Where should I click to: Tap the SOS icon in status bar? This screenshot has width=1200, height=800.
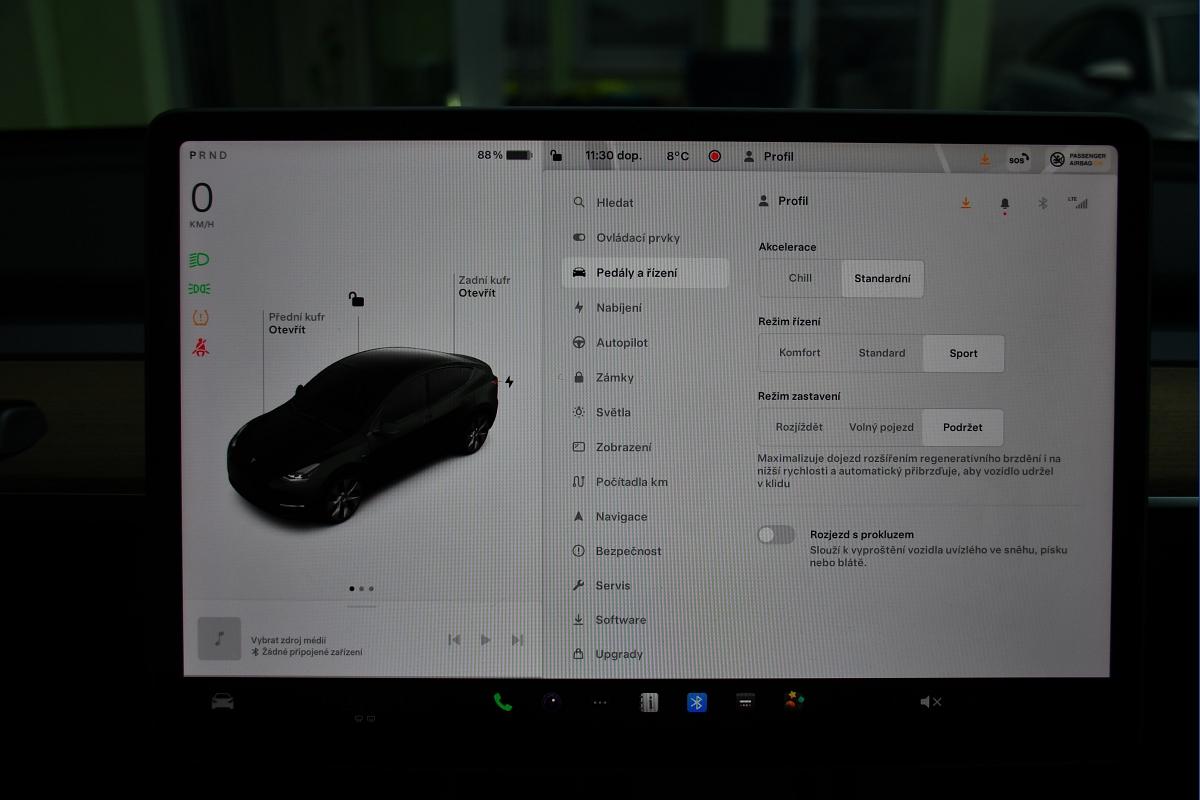1018,160
